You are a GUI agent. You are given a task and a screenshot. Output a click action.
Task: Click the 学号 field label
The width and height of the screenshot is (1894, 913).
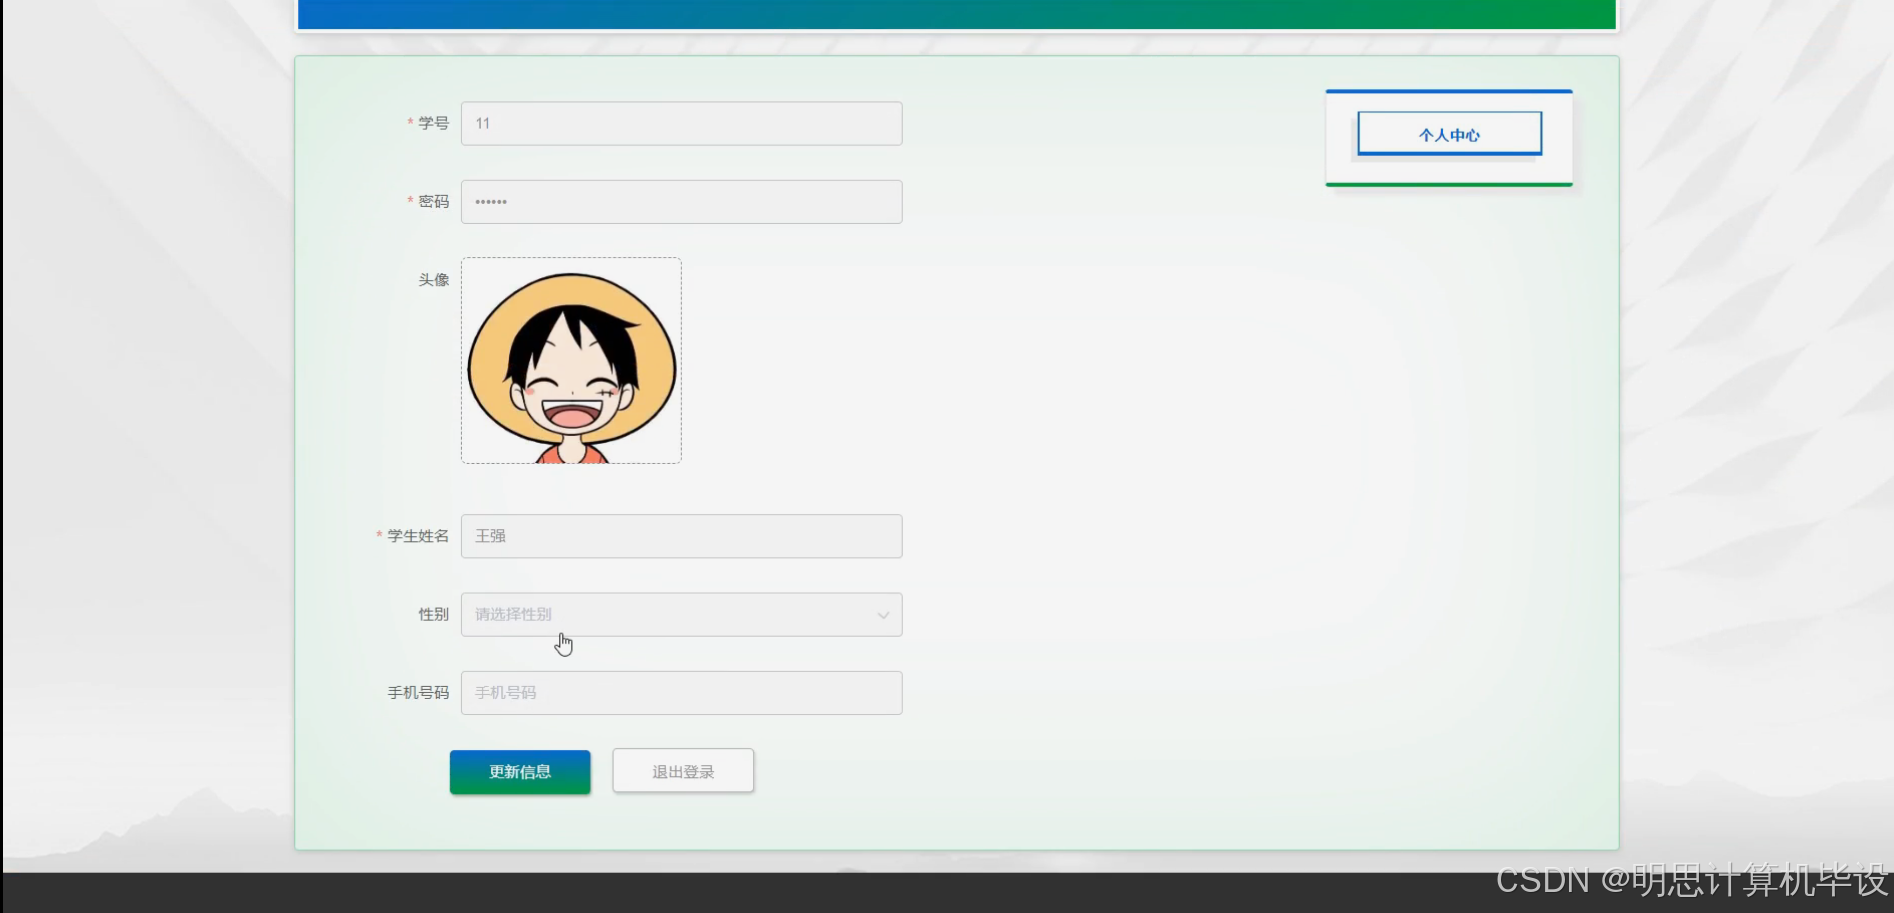[x=433, y=123]
